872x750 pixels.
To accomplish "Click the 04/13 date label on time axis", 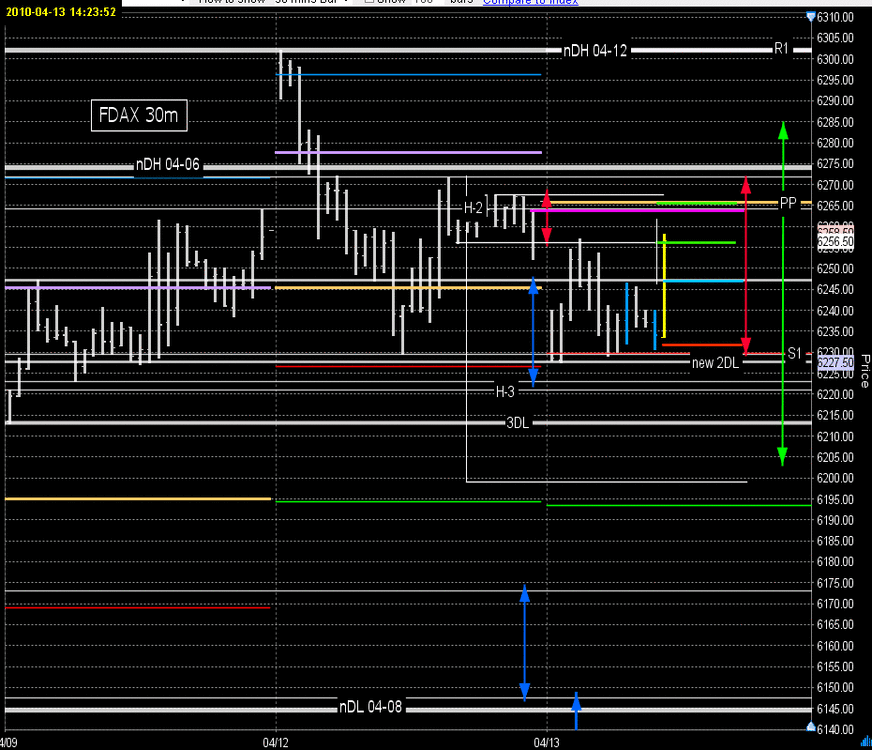I will 547,743.
